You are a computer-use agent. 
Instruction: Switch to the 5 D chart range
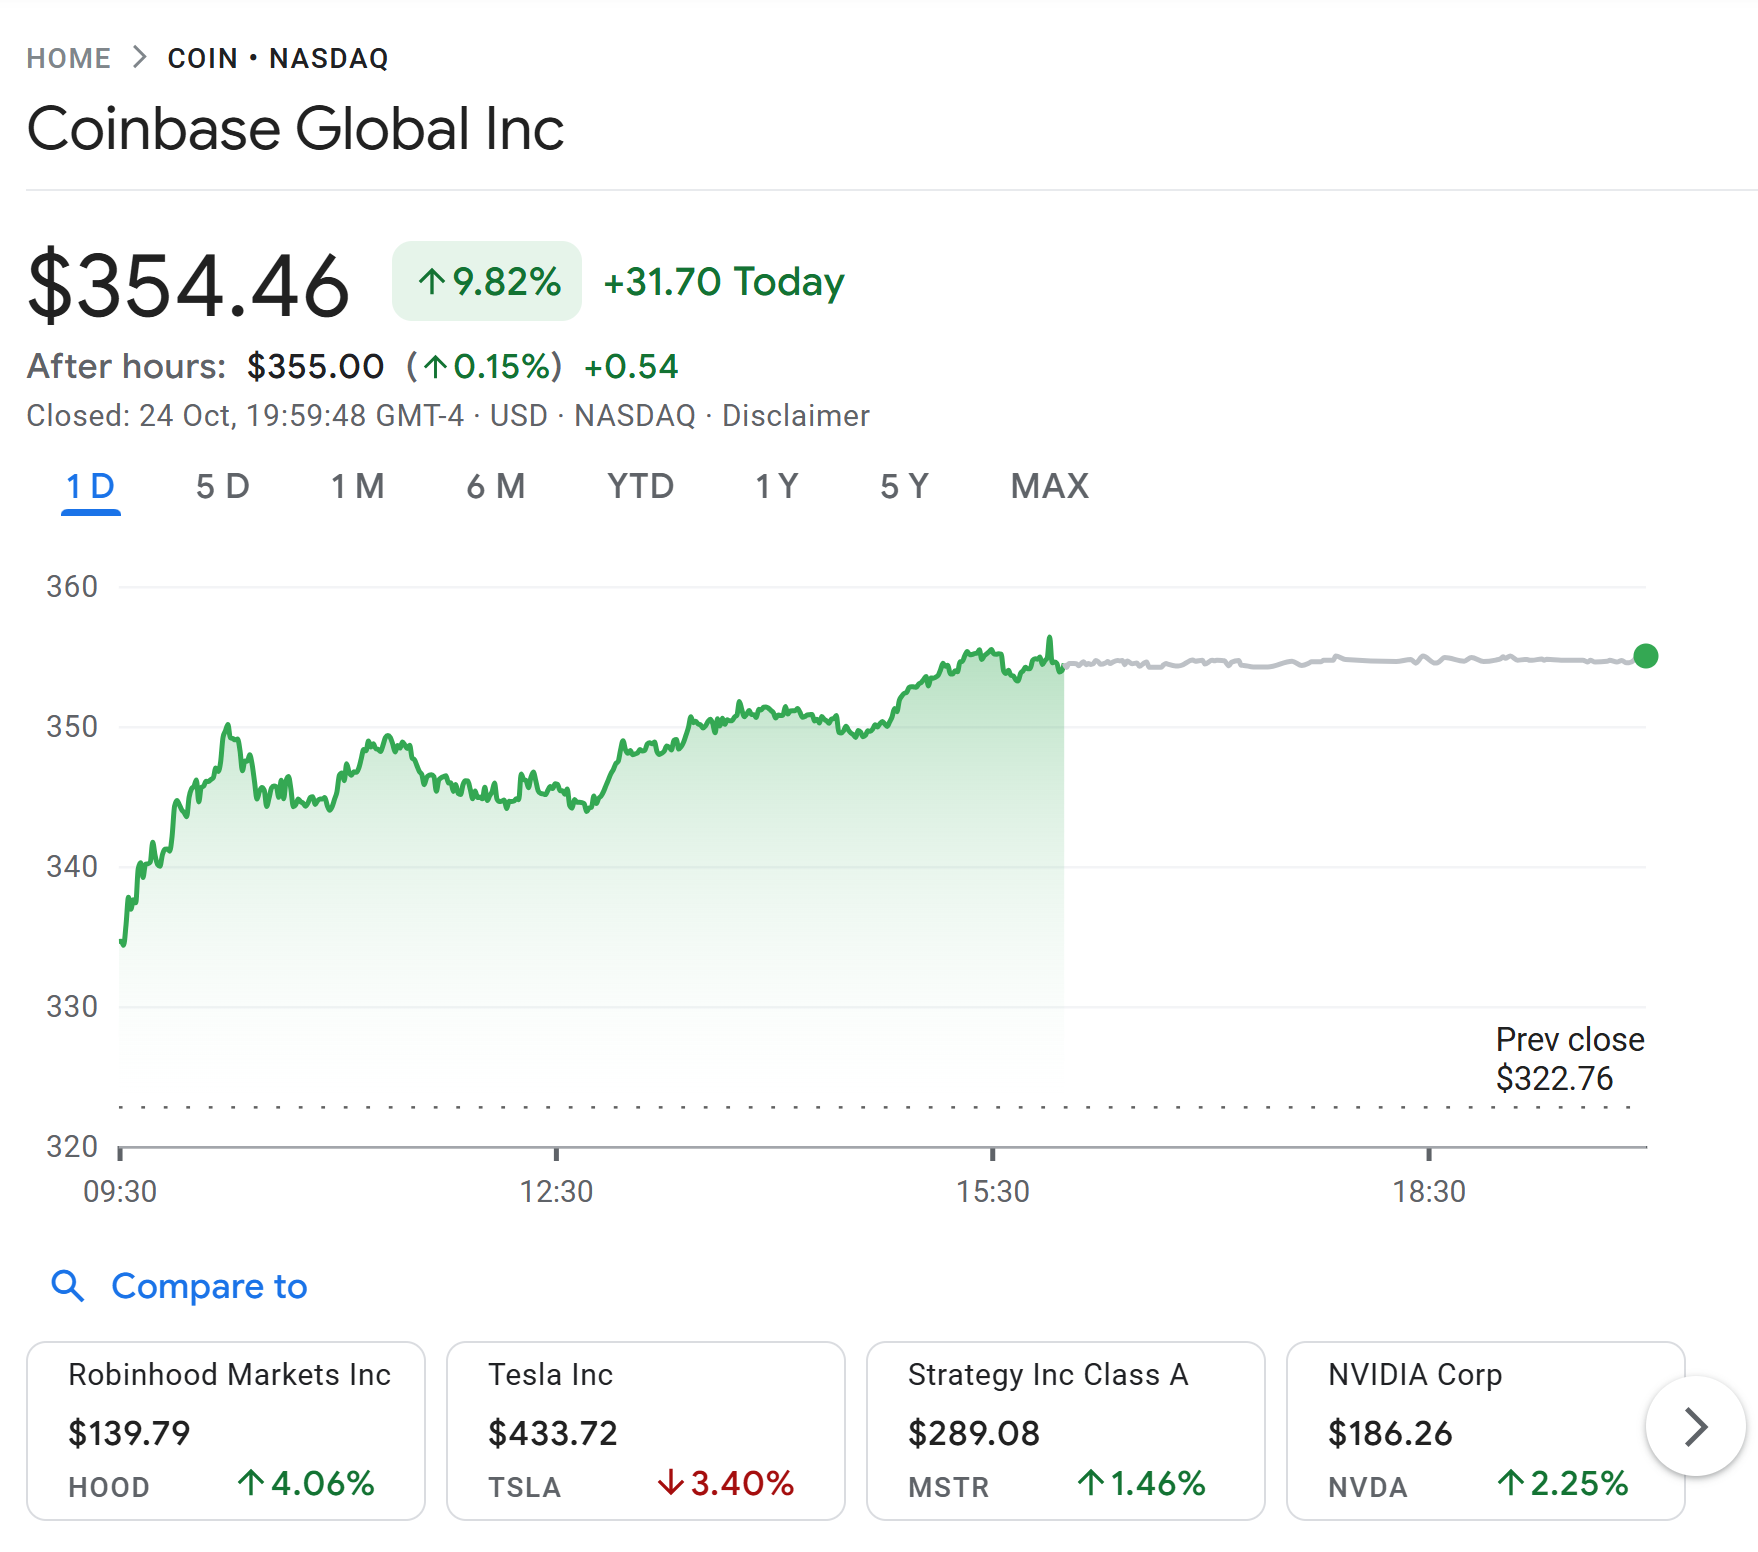(x=222, y=487)
